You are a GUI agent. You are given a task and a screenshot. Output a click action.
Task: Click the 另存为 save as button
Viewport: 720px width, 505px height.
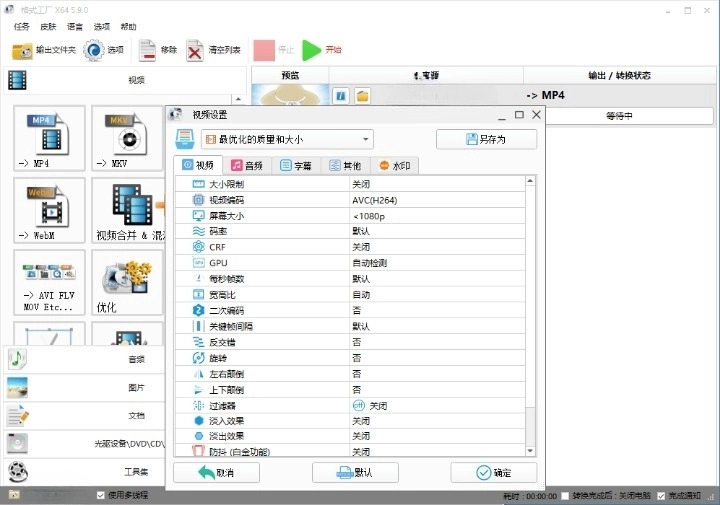(x=486, y=139)
